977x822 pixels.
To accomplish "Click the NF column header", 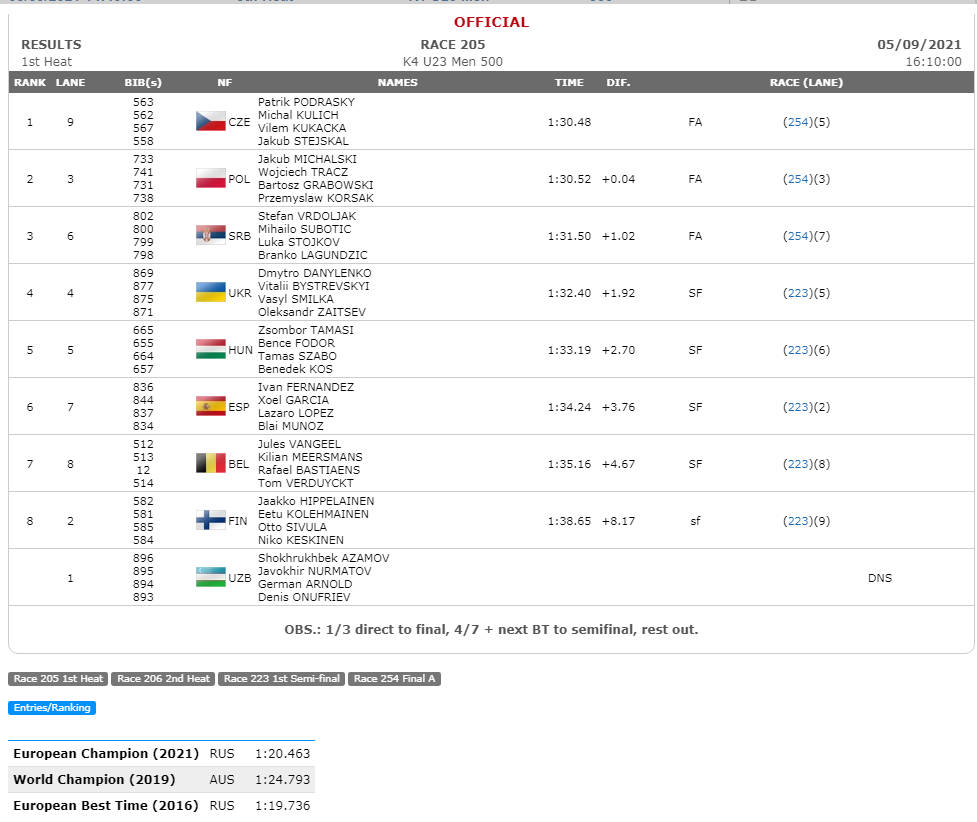I will pyautogui.click(x=224, y=82).
